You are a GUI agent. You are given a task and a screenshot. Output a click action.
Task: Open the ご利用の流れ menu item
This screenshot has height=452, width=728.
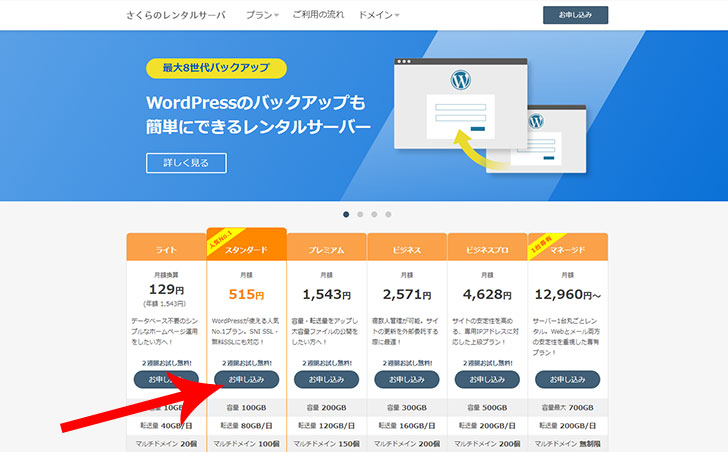[x=318, y=15]
